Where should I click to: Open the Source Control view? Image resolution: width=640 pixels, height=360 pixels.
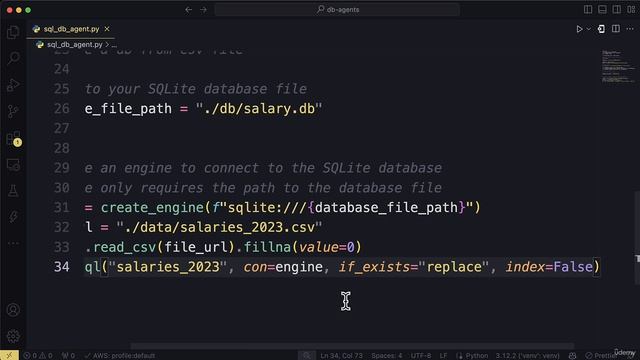point(13,111)
